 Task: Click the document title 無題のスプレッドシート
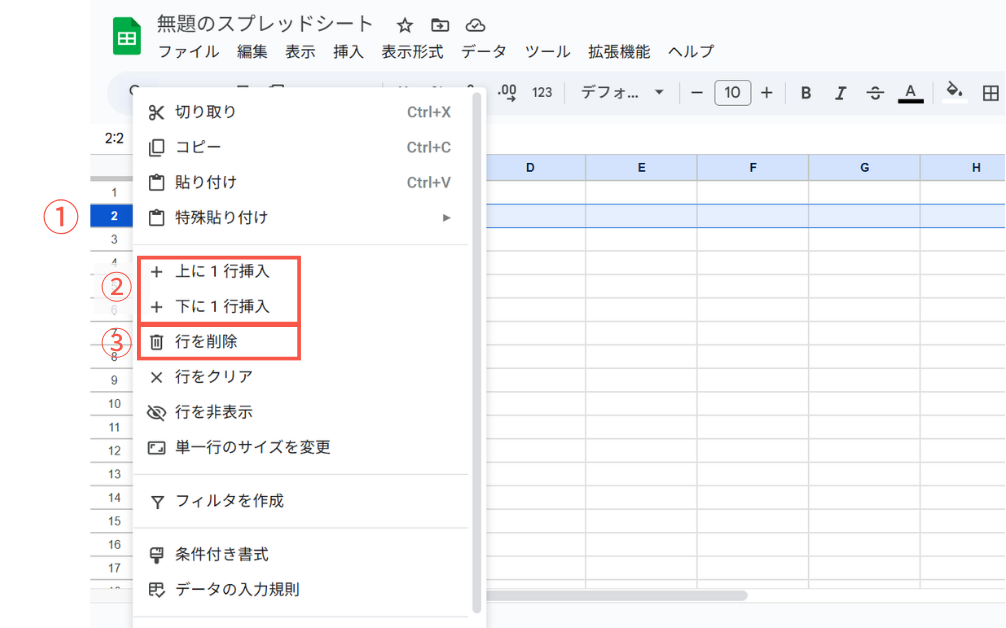(264, 24)
